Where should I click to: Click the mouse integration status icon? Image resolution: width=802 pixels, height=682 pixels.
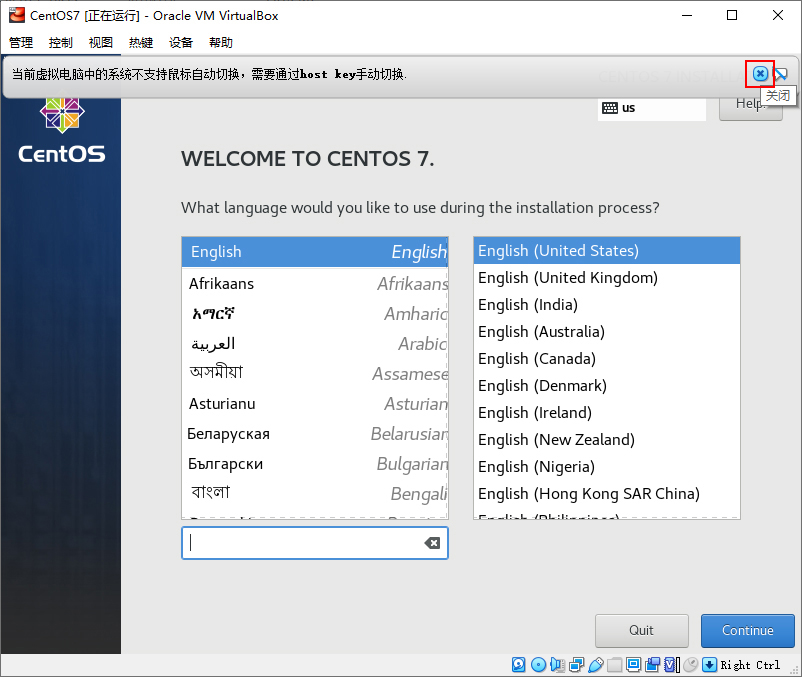690,664
